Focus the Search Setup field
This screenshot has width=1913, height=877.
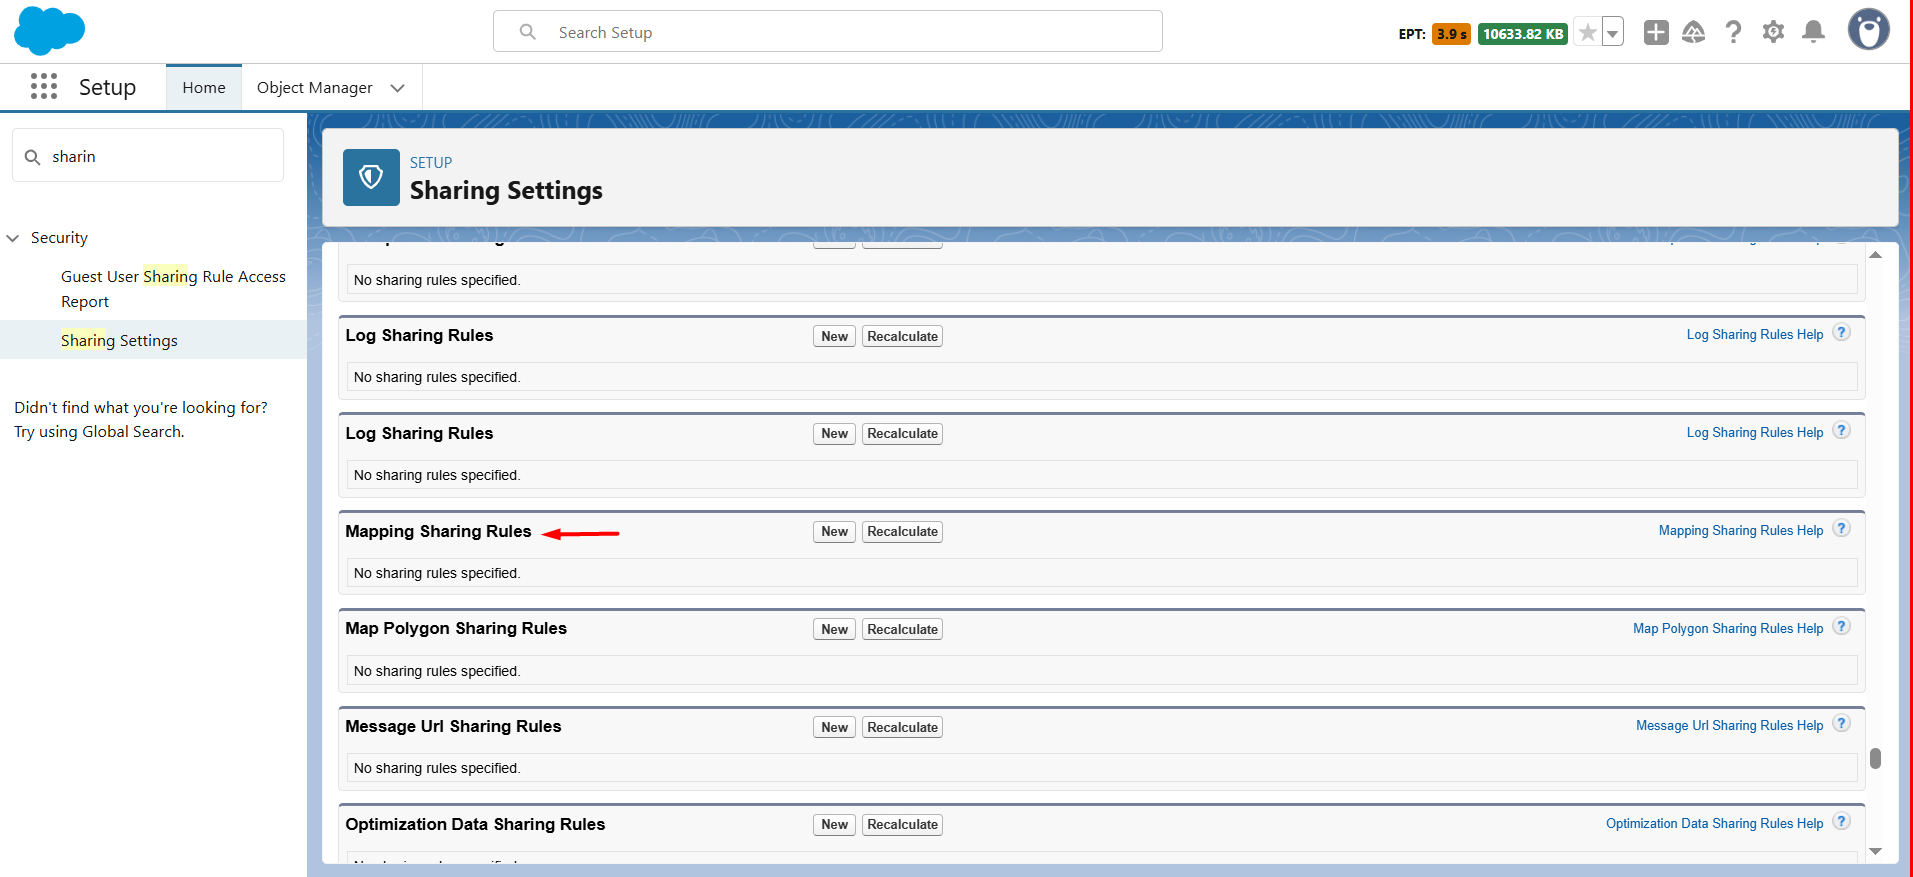coord(828,32)
